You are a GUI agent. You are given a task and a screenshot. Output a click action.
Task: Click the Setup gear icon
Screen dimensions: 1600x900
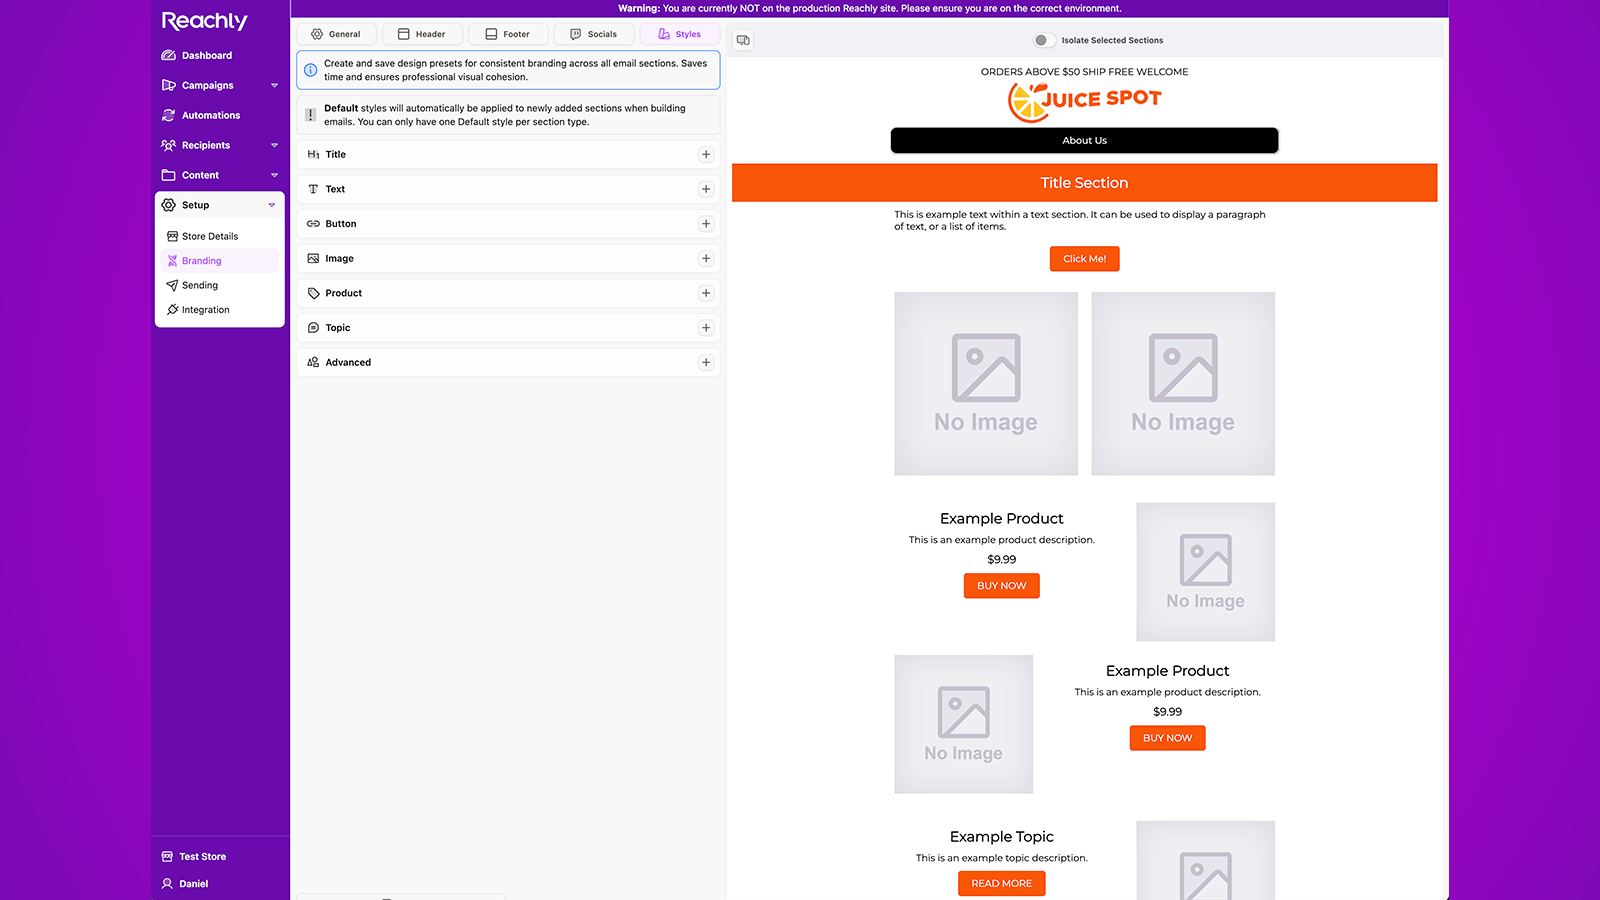(x=169, y=205)
